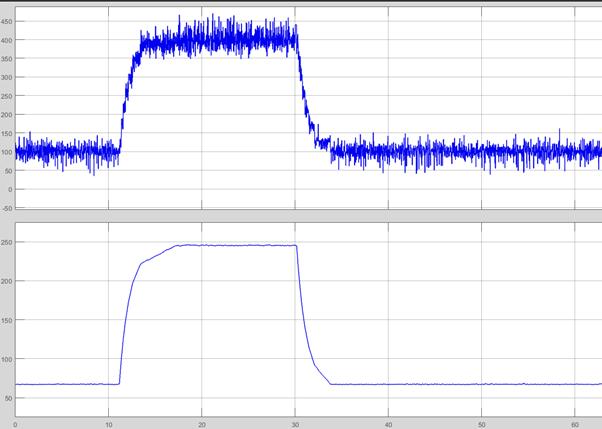Click the 300 label on noisy plot axis
The image size is (602, 429).
(x=6, y=77)
